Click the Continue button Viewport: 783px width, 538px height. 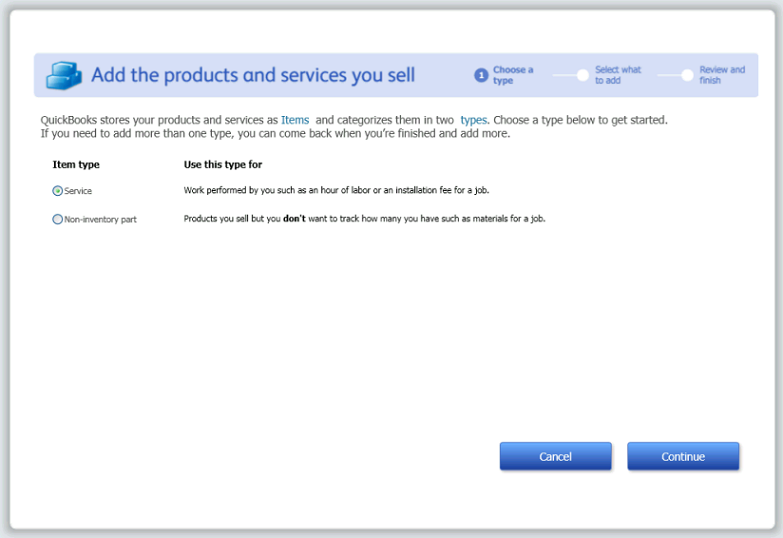tap(683, 456)
